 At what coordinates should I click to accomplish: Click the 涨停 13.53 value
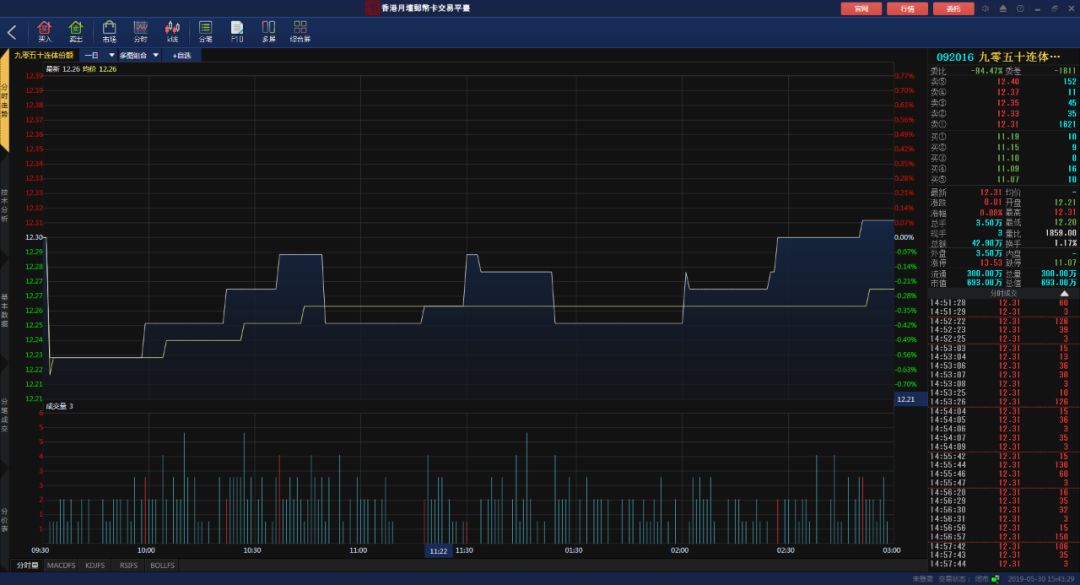tap(991, 263)
